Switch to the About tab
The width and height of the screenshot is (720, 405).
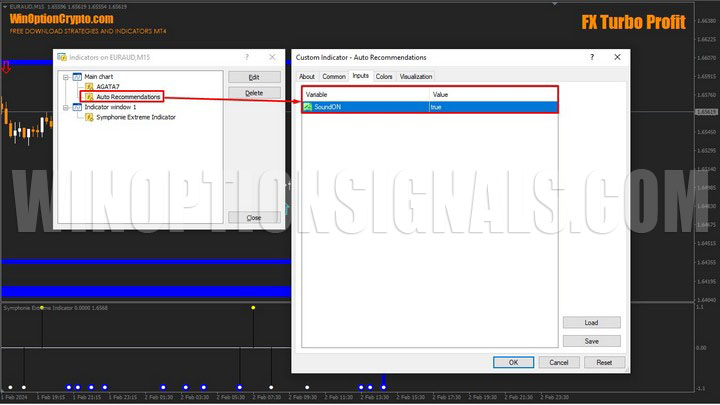click(307, 76)
